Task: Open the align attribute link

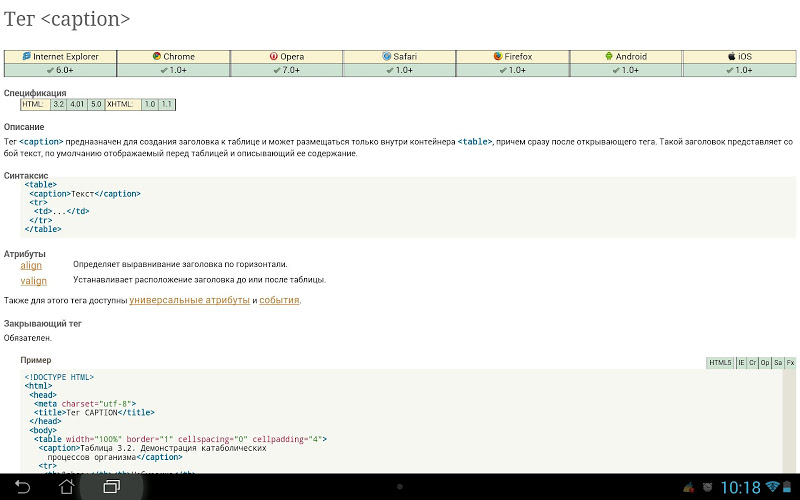Action: tap(31, 265)
